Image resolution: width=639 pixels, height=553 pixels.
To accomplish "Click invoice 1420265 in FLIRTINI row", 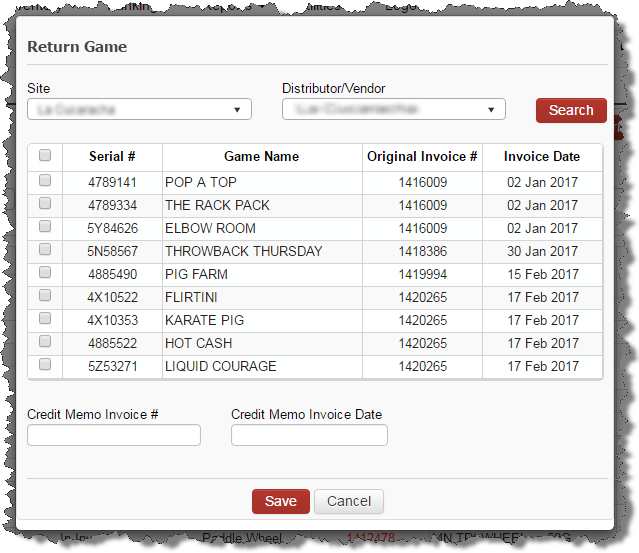I will [423, 297].
